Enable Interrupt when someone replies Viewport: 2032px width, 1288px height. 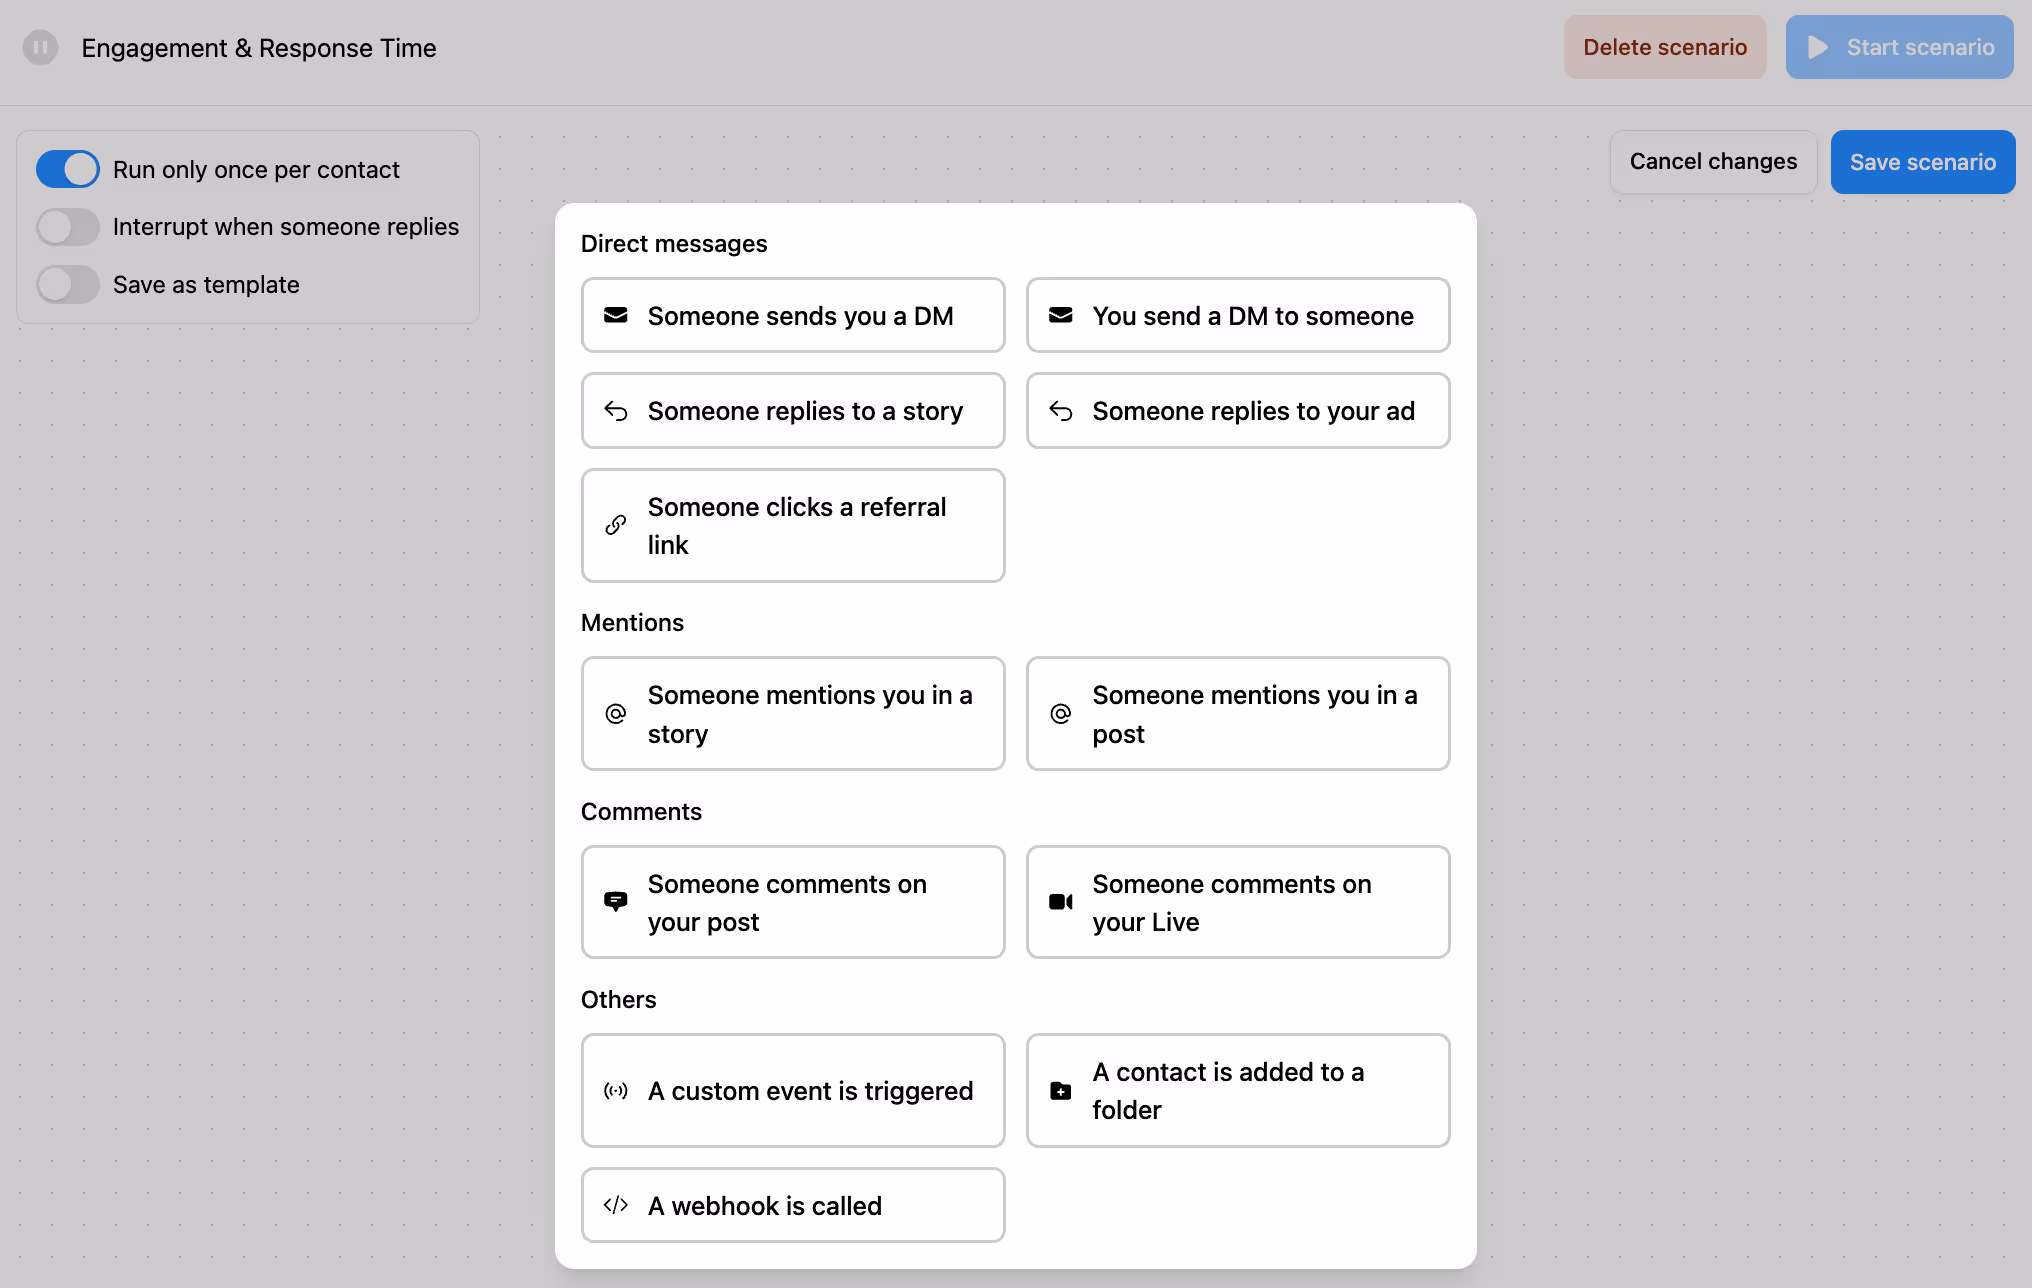point(67,227)
